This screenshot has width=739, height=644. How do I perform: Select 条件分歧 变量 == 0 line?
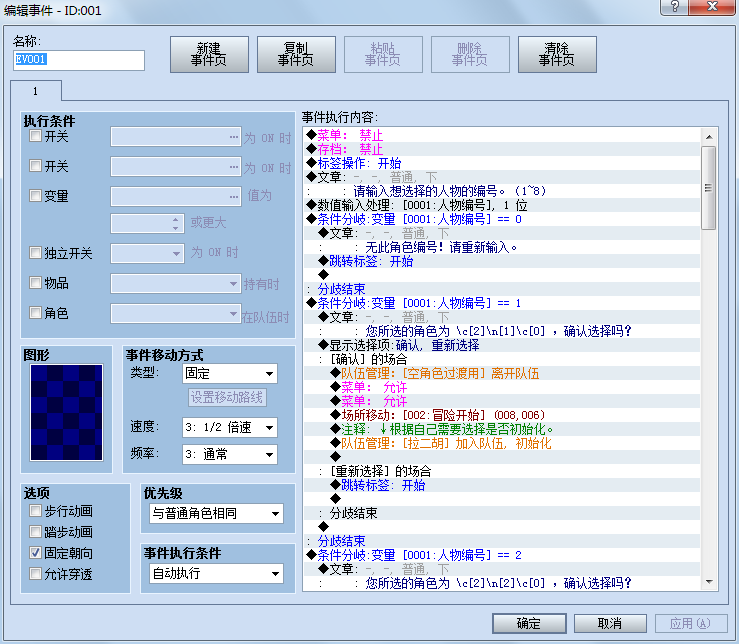[502, 219]
